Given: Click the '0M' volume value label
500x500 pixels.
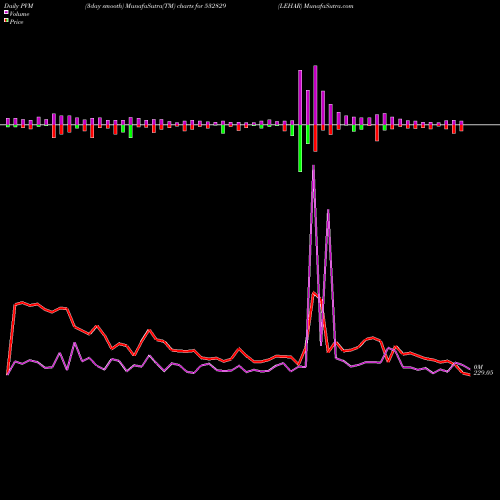Looking at the screenshot, I should click(478, 367).
